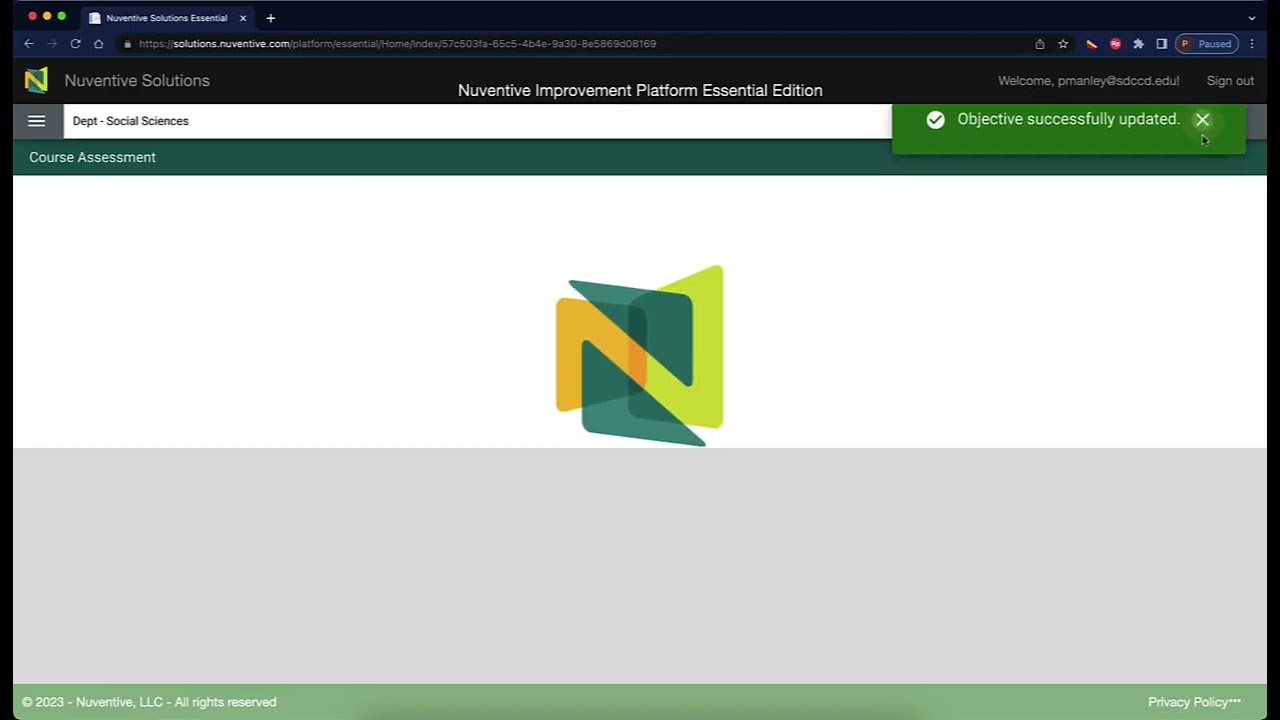
Task: Close the Nuventive Solutions Essential tab
Action: pyautogui.click(x=243, y=18)
